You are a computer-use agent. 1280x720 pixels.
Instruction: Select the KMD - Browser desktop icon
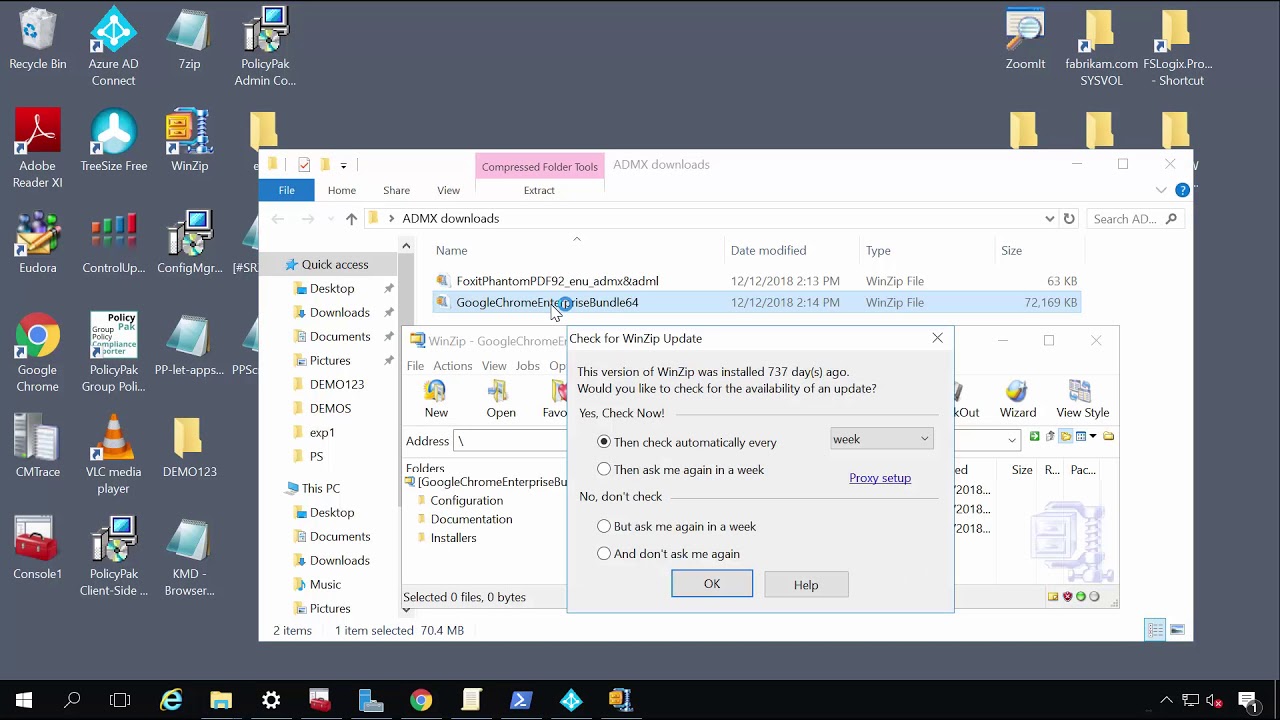[x=189, y=556]
